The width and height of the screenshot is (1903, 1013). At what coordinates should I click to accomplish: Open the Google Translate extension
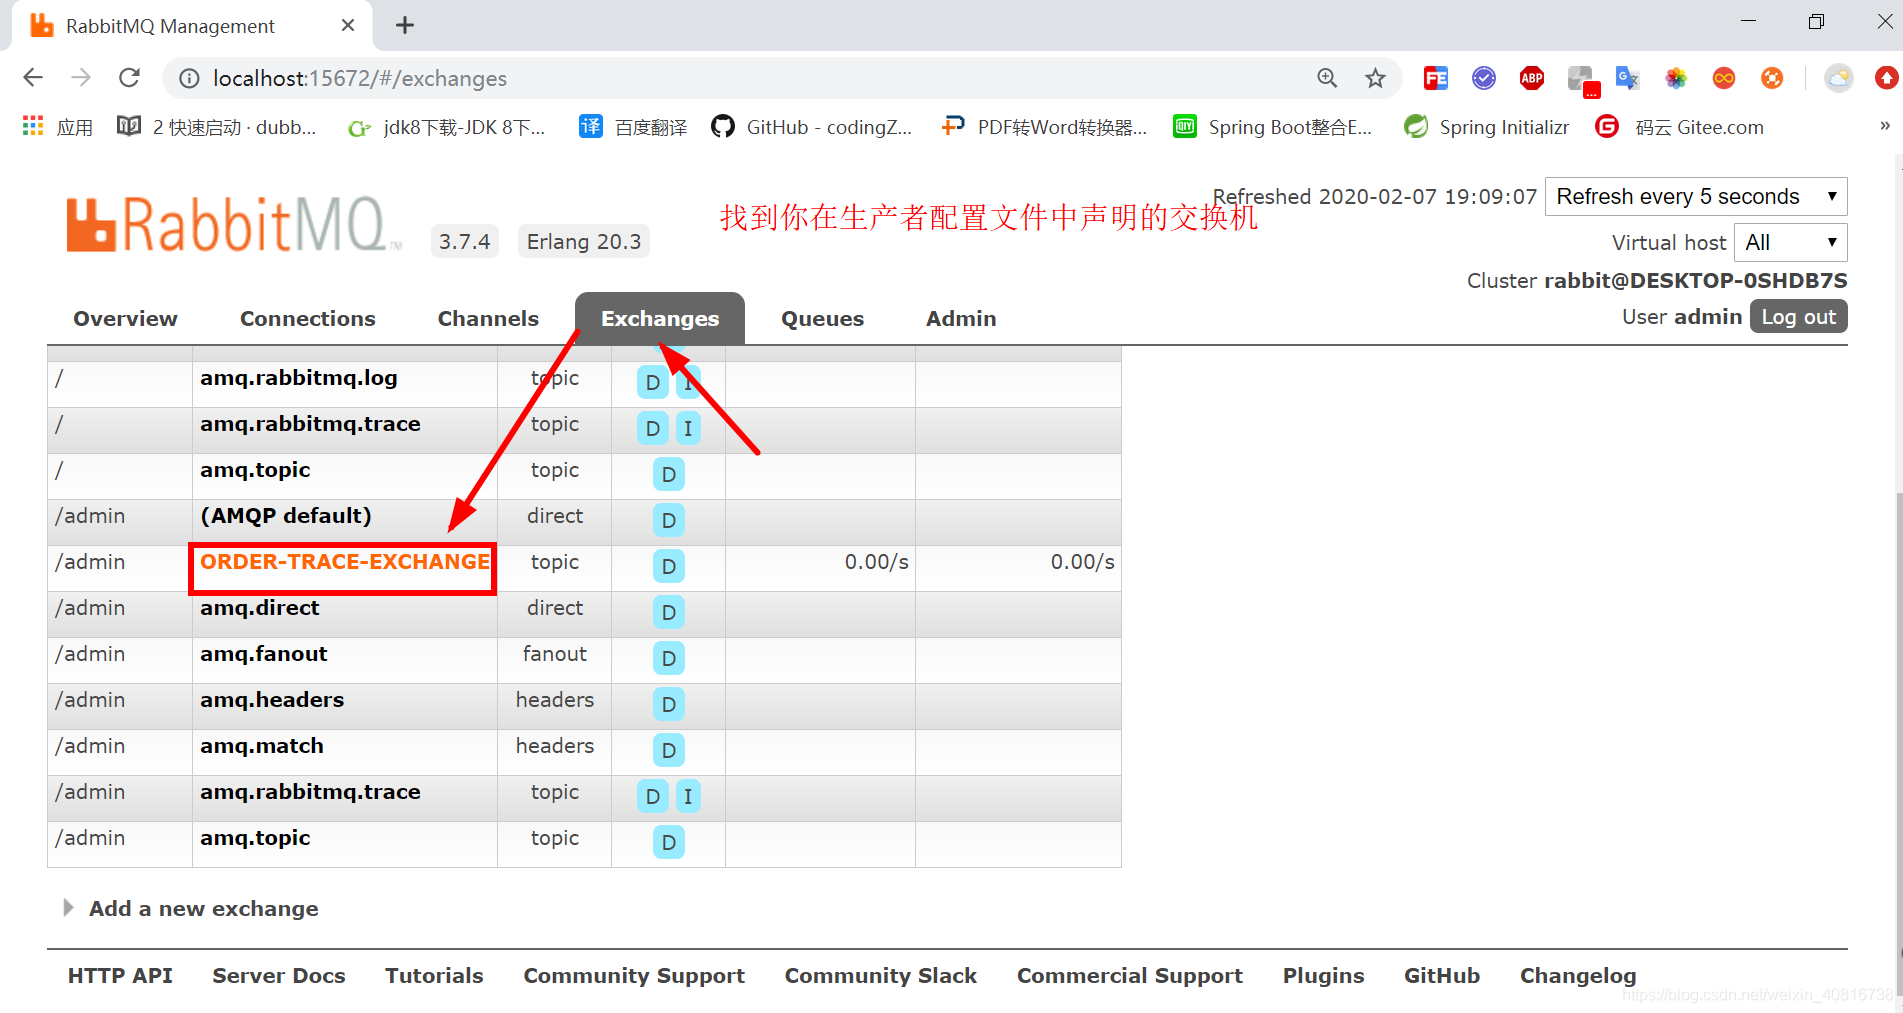pyautogui.click(x=1628, y=78)
